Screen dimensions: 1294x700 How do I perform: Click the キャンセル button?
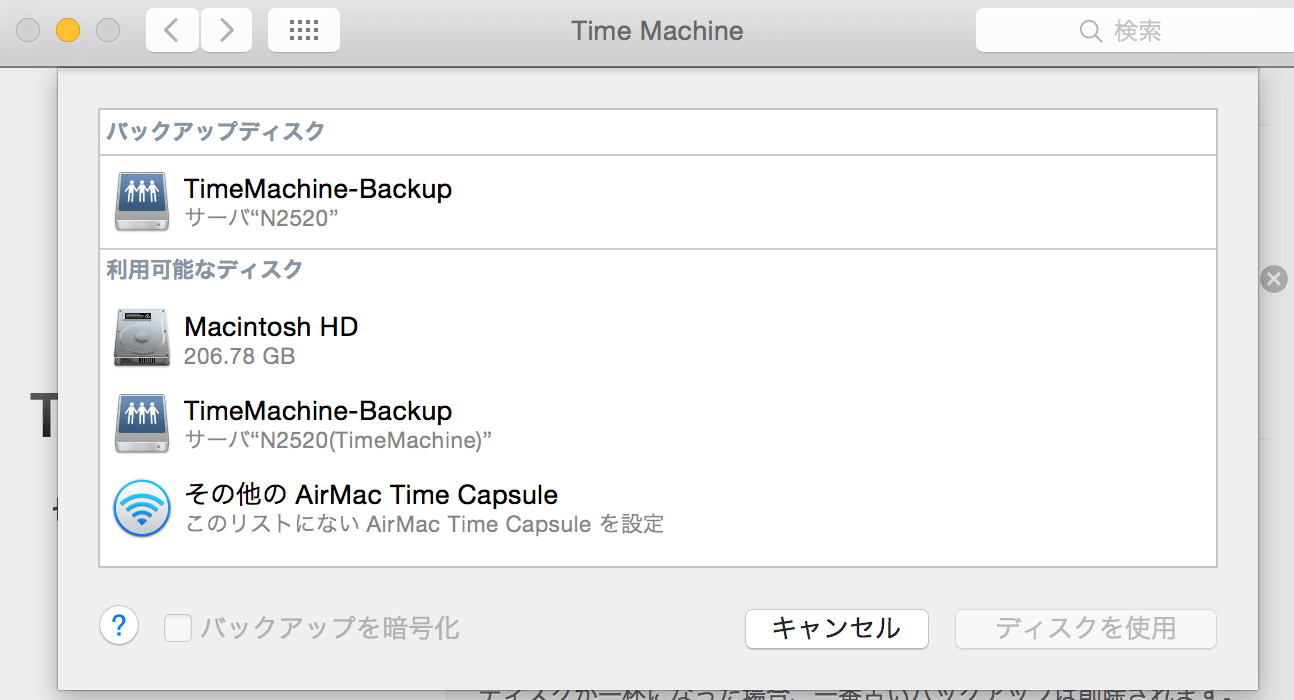click(x=837, y=629)
